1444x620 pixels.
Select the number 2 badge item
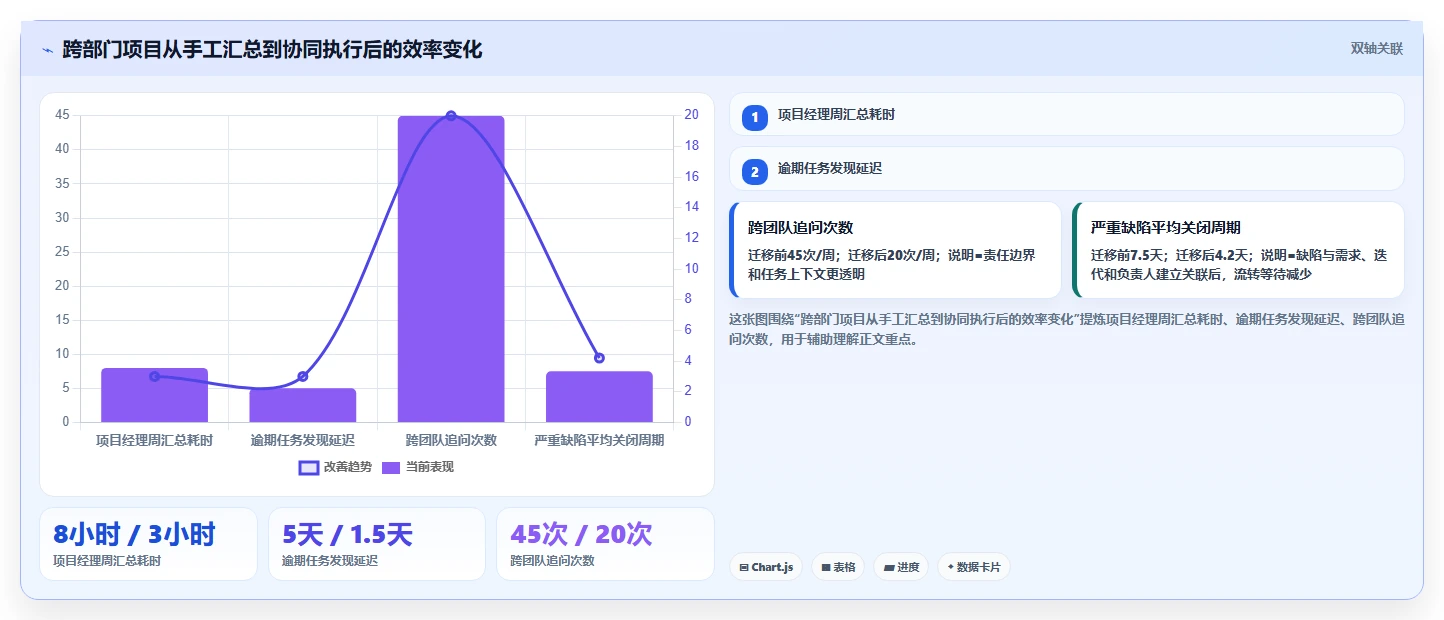click(x=755, y=172)
